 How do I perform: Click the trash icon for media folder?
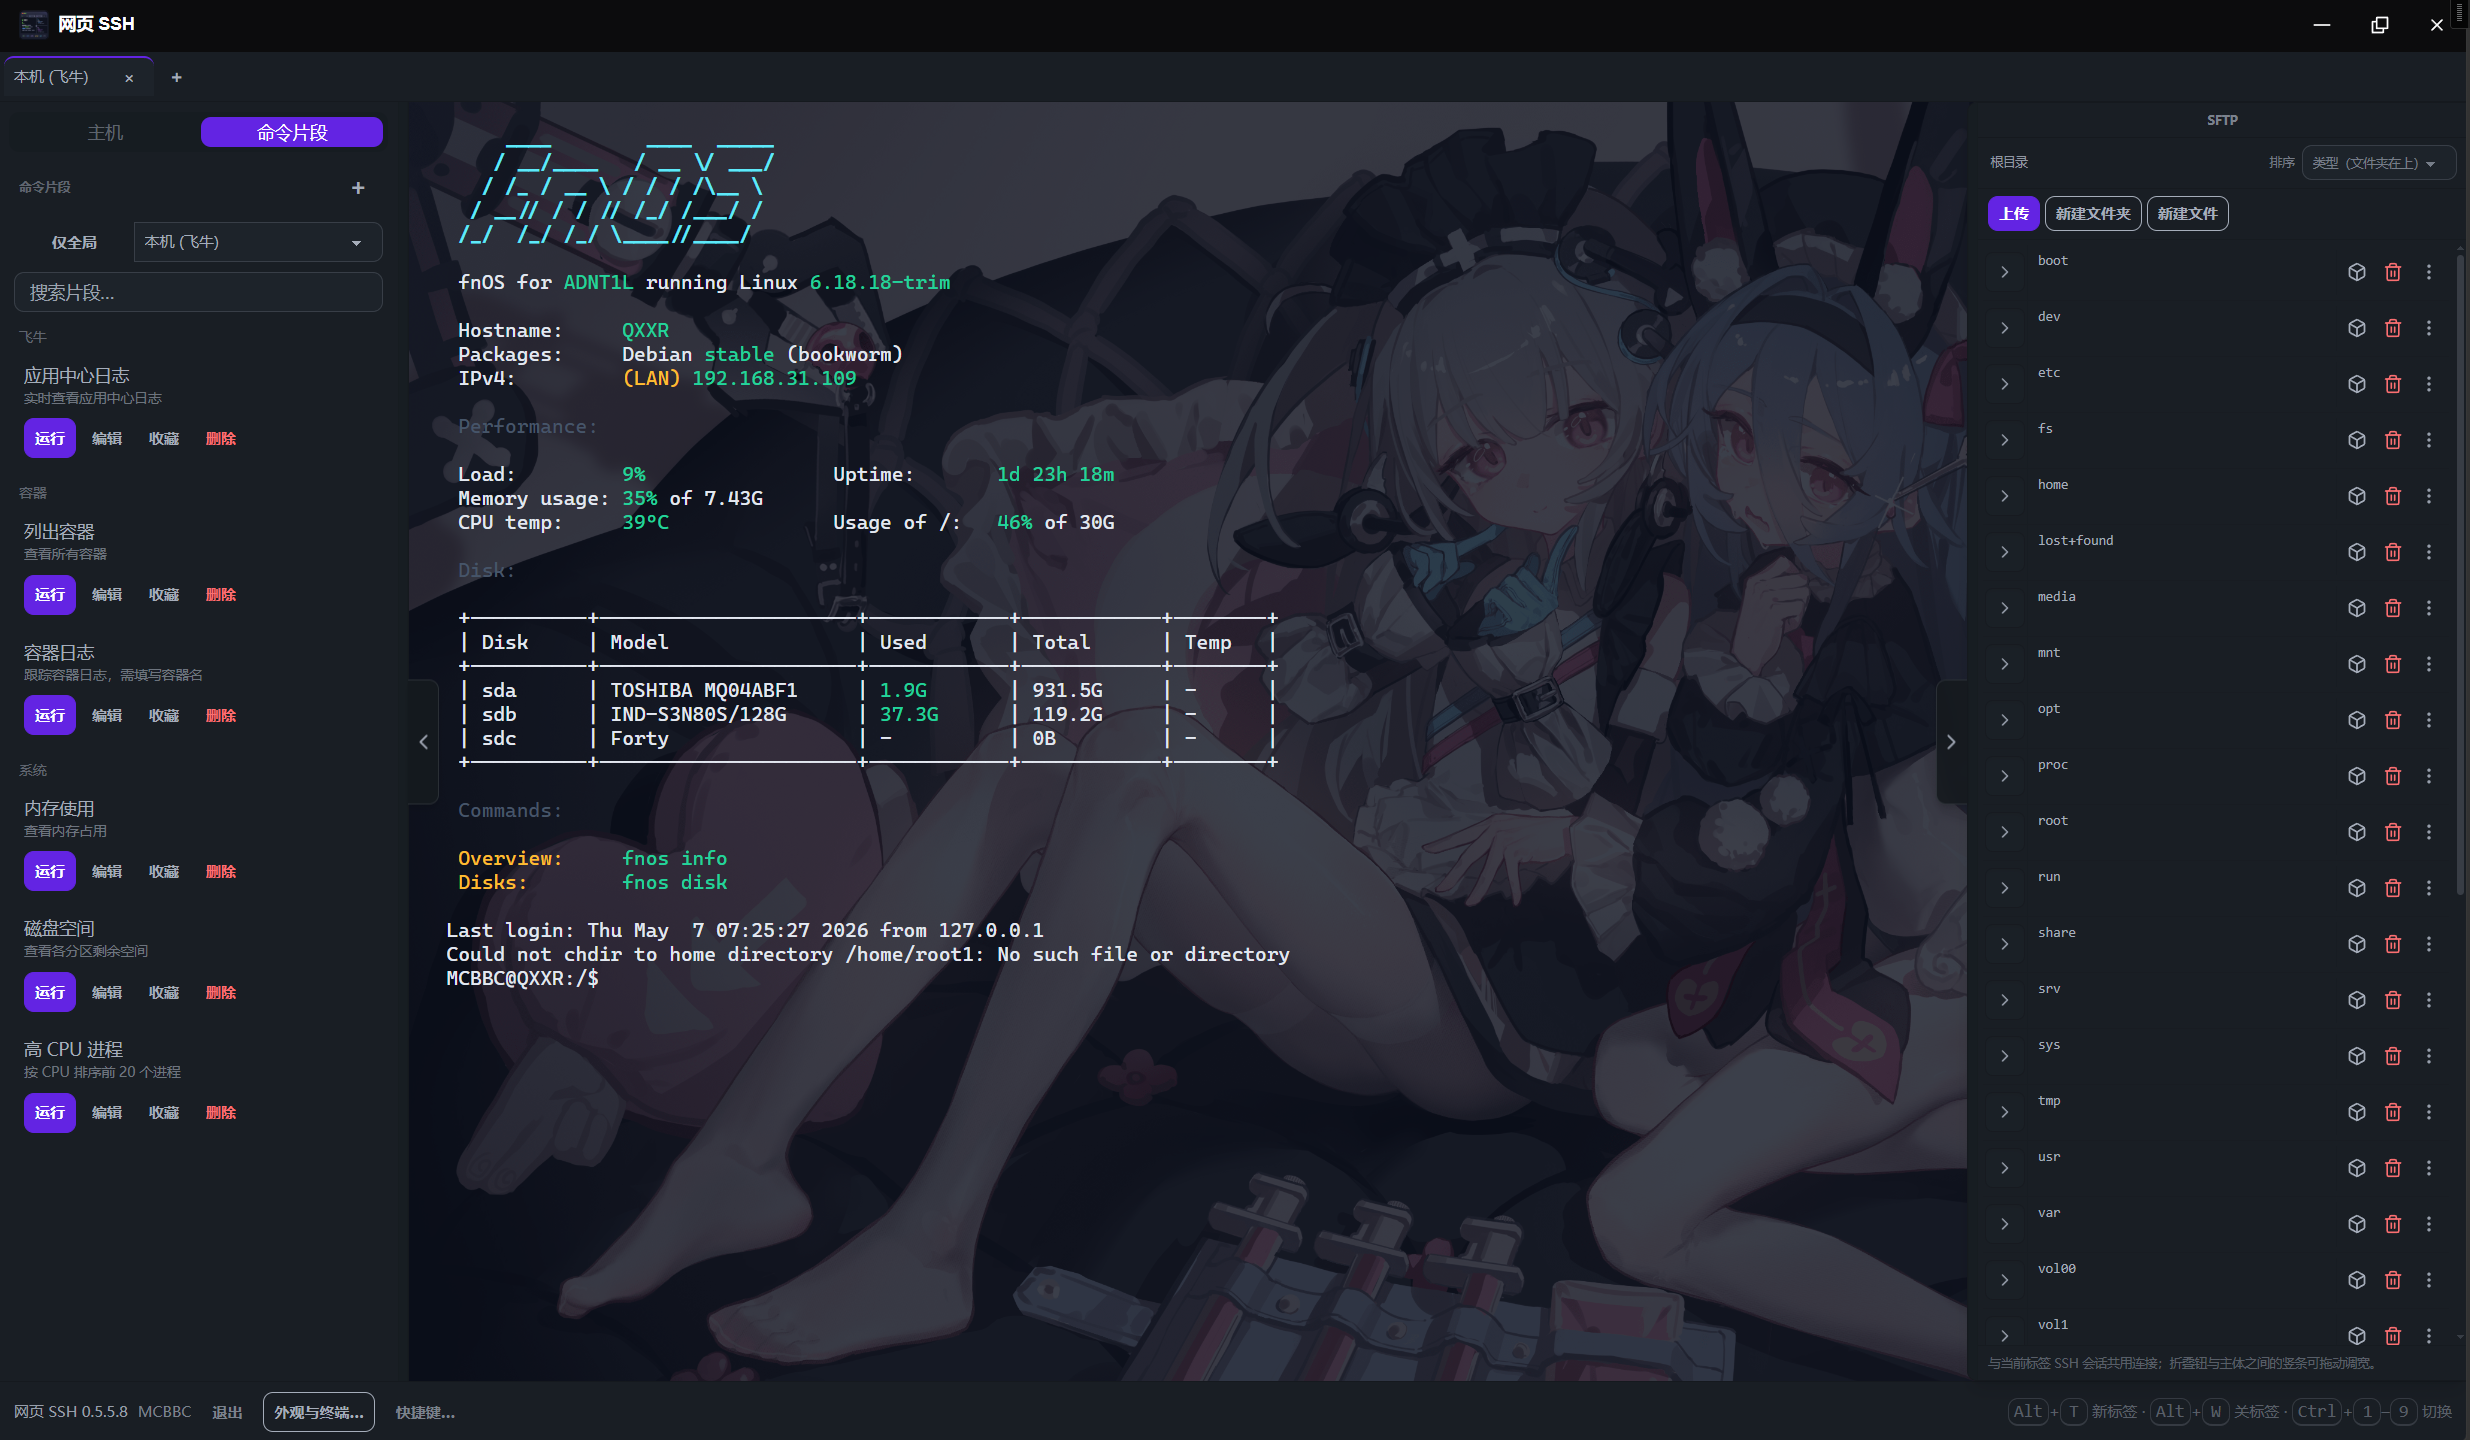tap(2393, 608)
